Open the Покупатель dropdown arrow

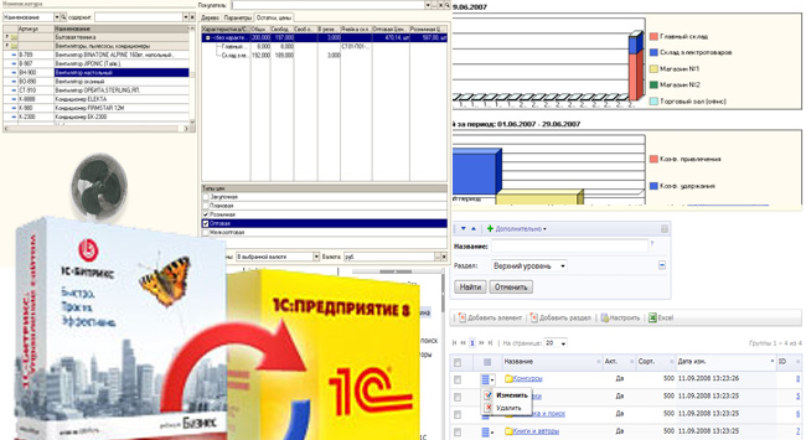427,5
